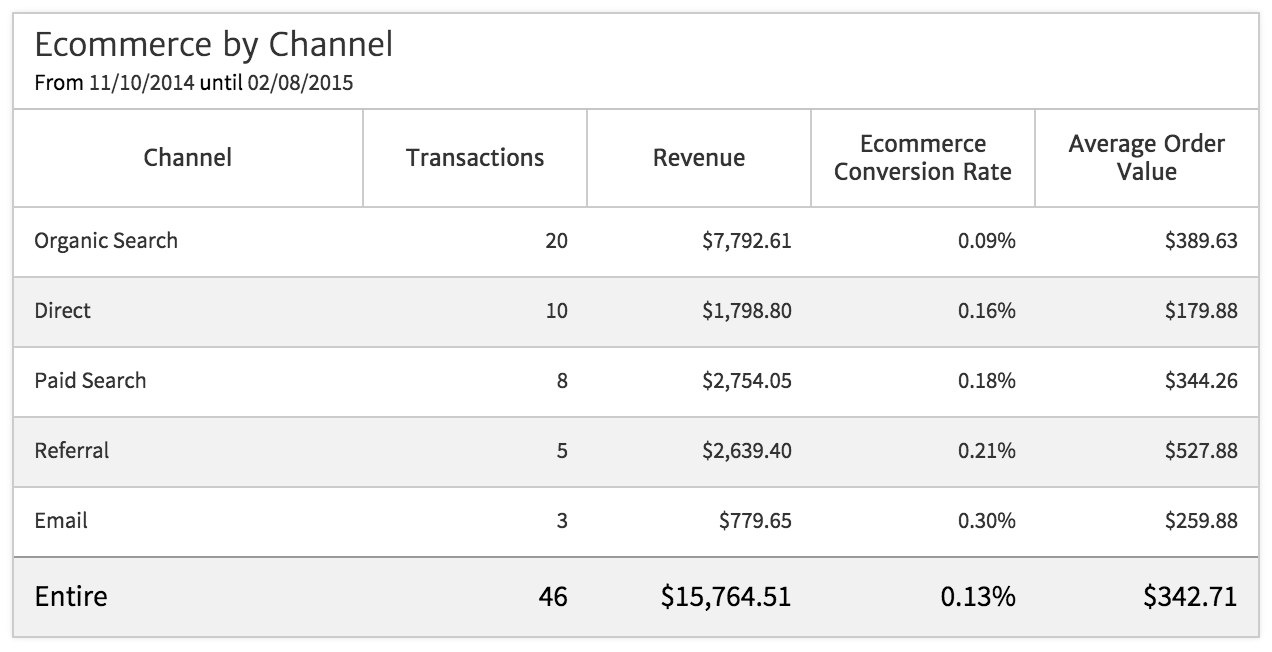Viewport: 1272px width, 652px height.
Task: Click the date range subtitle text
Action: pyautogui.click(x=193, y=83)
